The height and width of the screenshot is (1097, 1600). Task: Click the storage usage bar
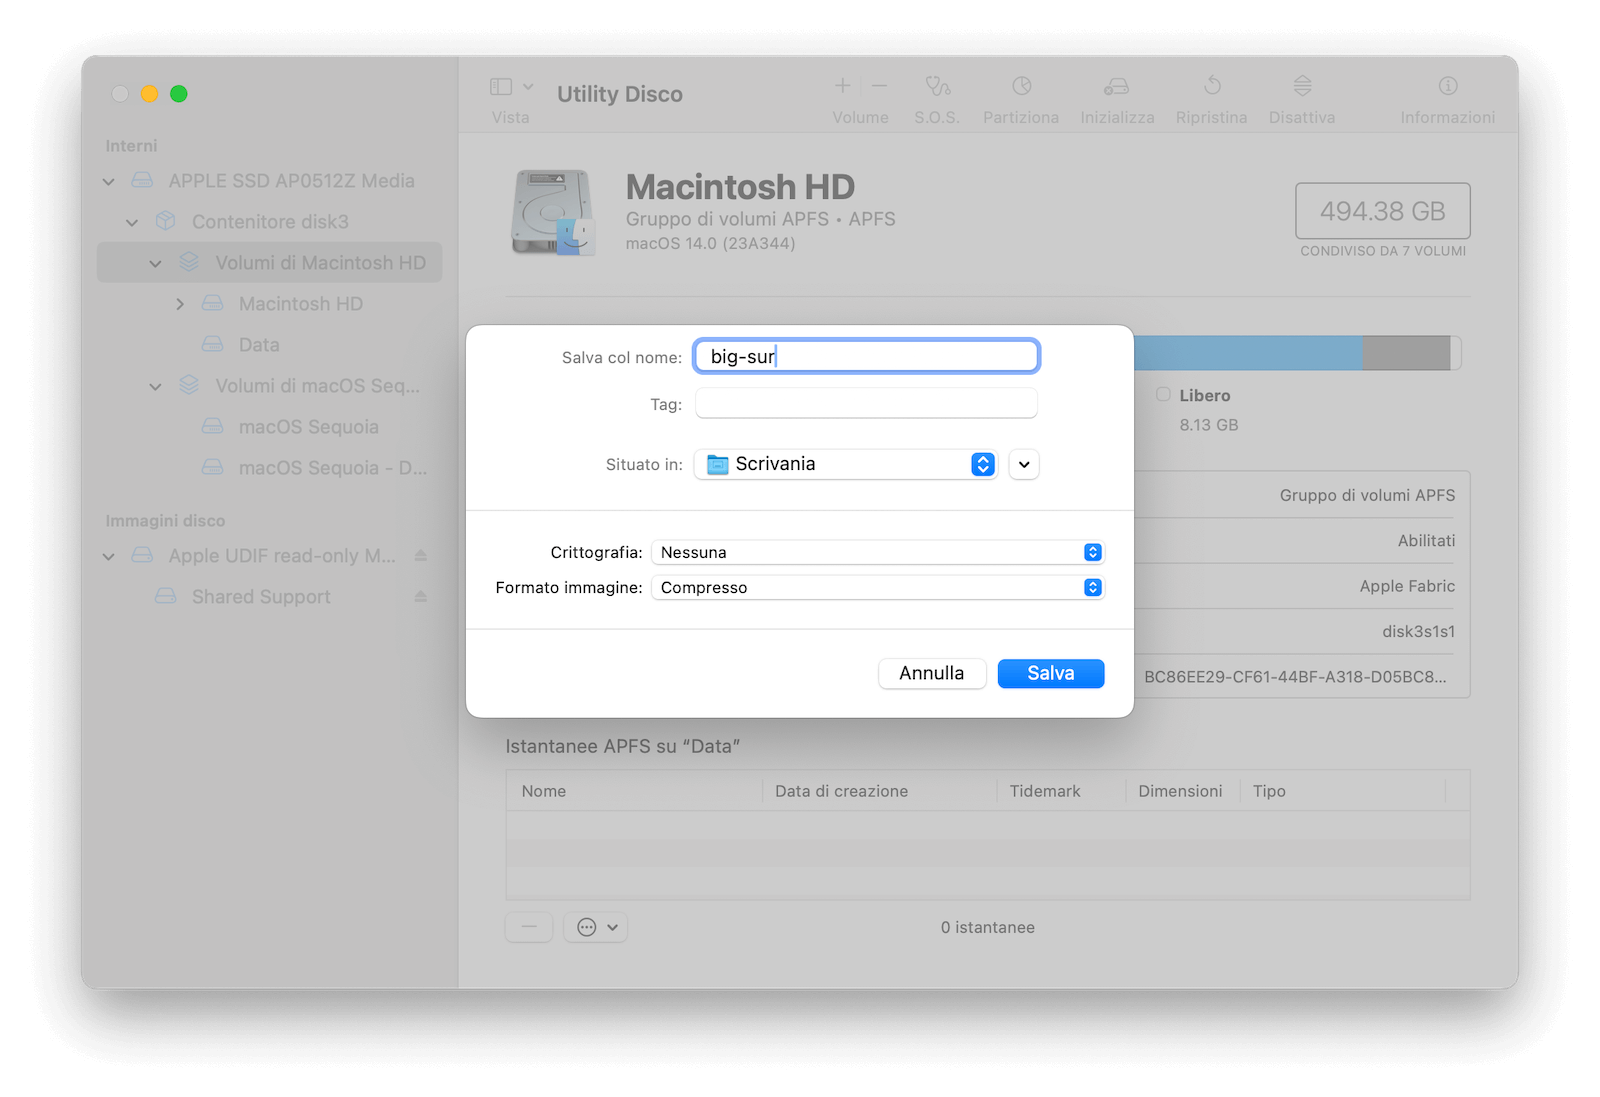pyautogui.click(x=1298, y=353)
